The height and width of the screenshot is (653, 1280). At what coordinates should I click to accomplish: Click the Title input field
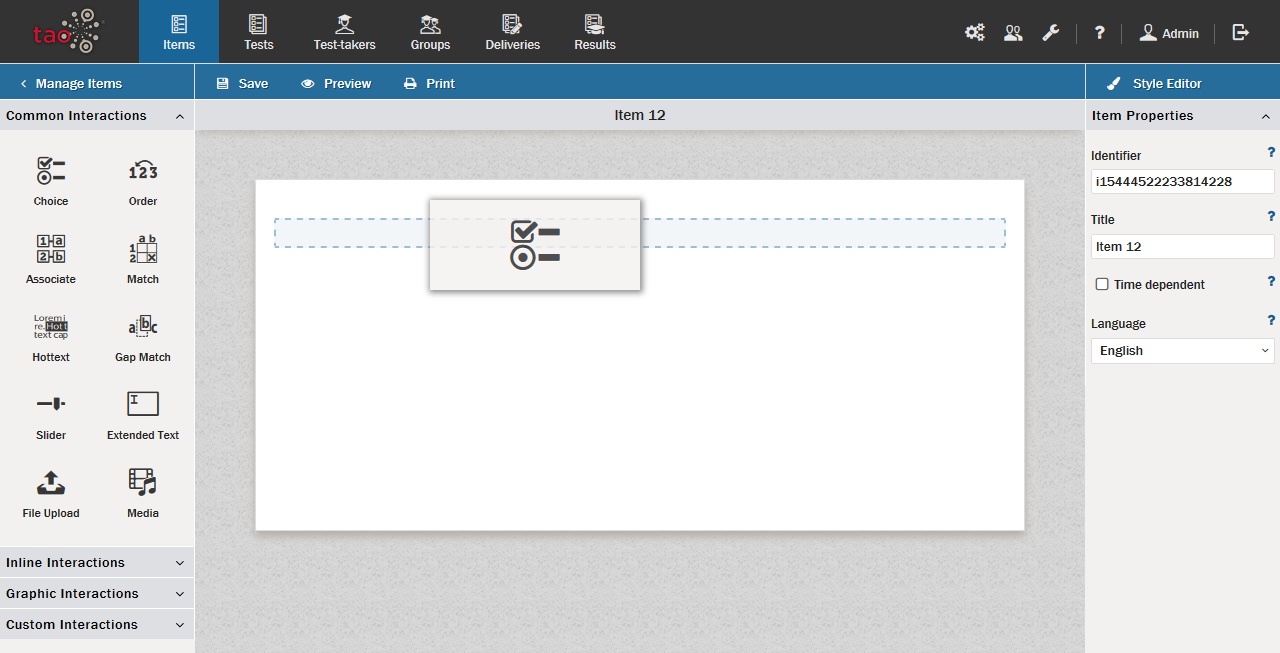point(1182,247)
